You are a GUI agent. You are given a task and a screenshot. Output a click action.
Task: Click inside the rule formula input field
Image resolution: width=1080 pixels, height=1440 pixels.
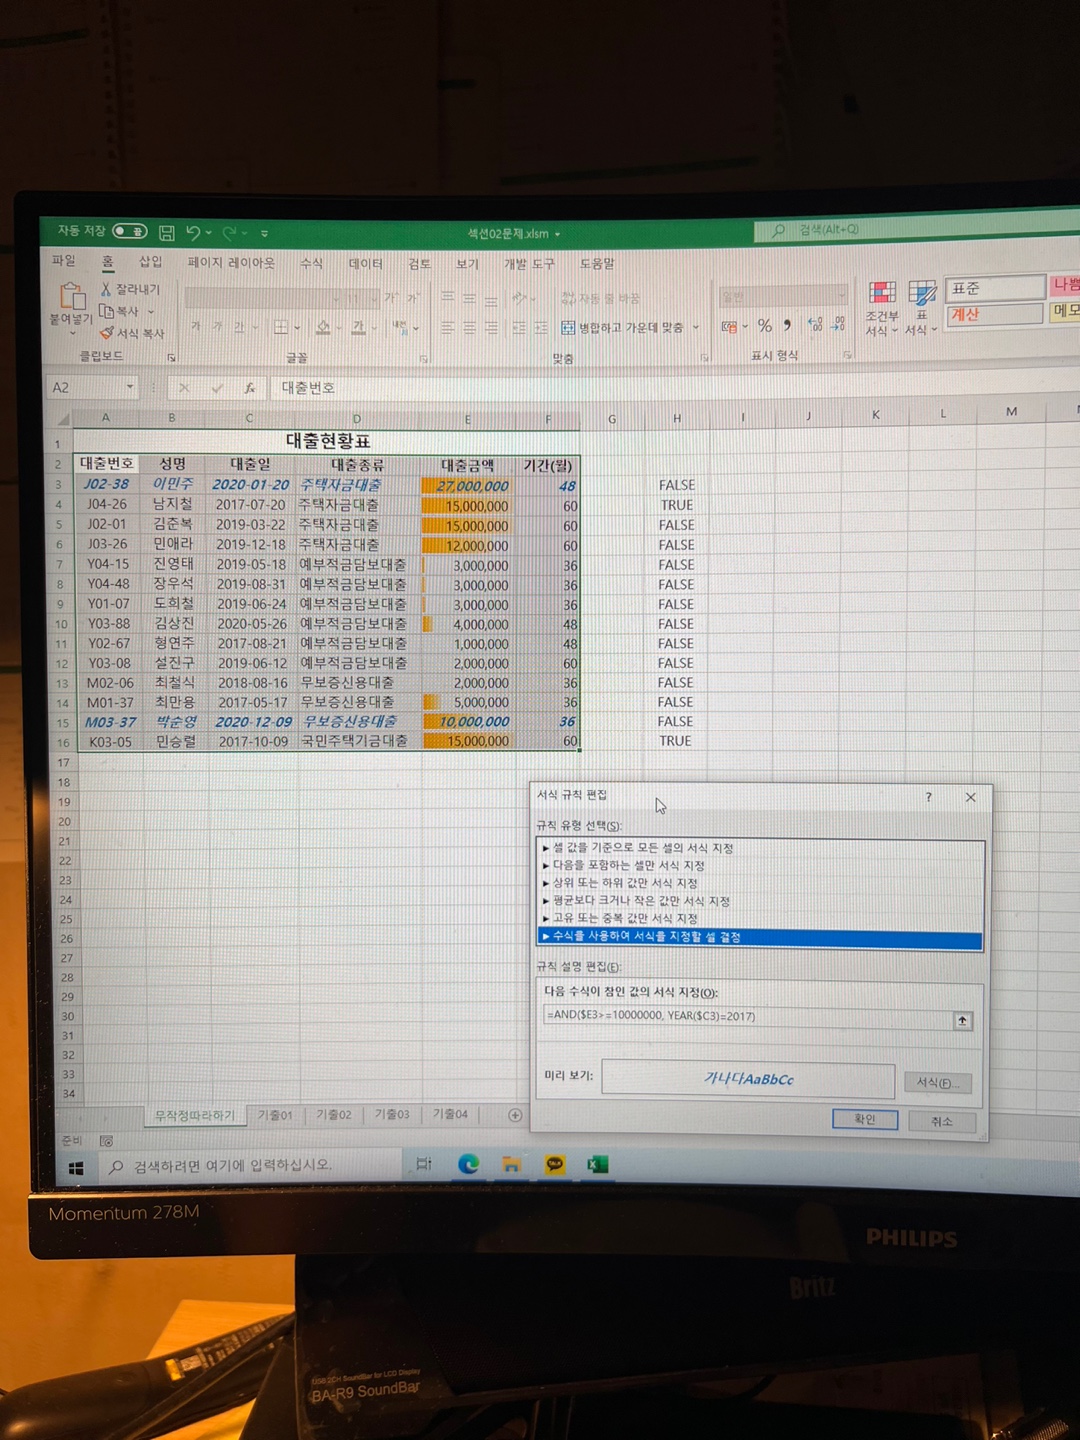tap(745, 1017)
